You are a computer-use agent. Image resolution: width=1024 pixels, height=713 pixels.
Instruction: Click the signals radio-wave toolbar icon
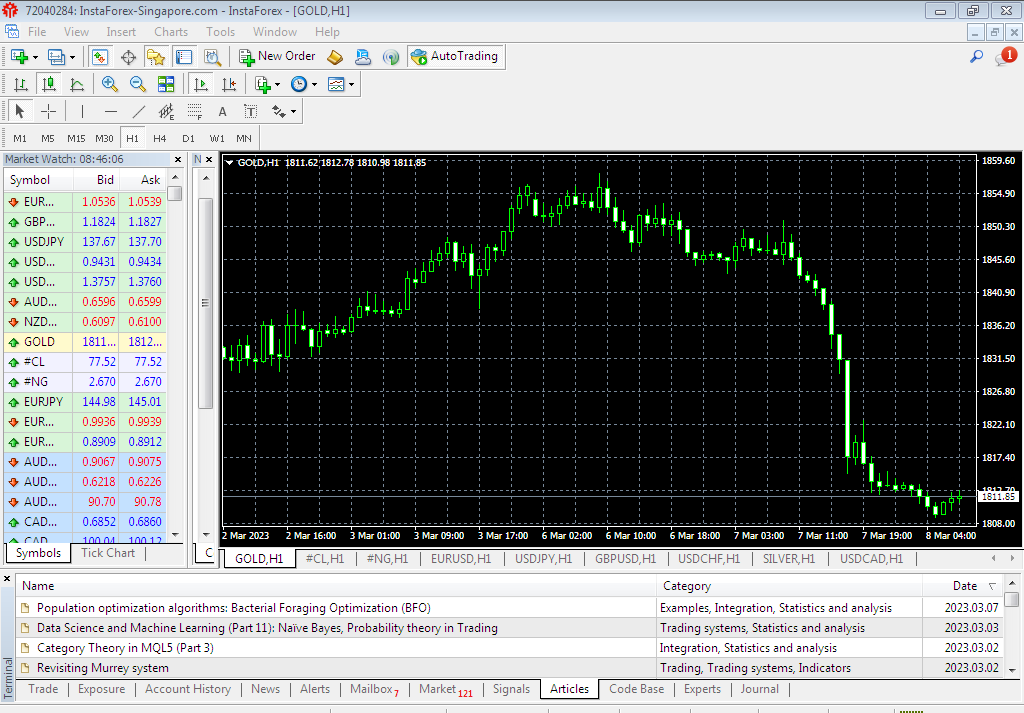point(391,57)
